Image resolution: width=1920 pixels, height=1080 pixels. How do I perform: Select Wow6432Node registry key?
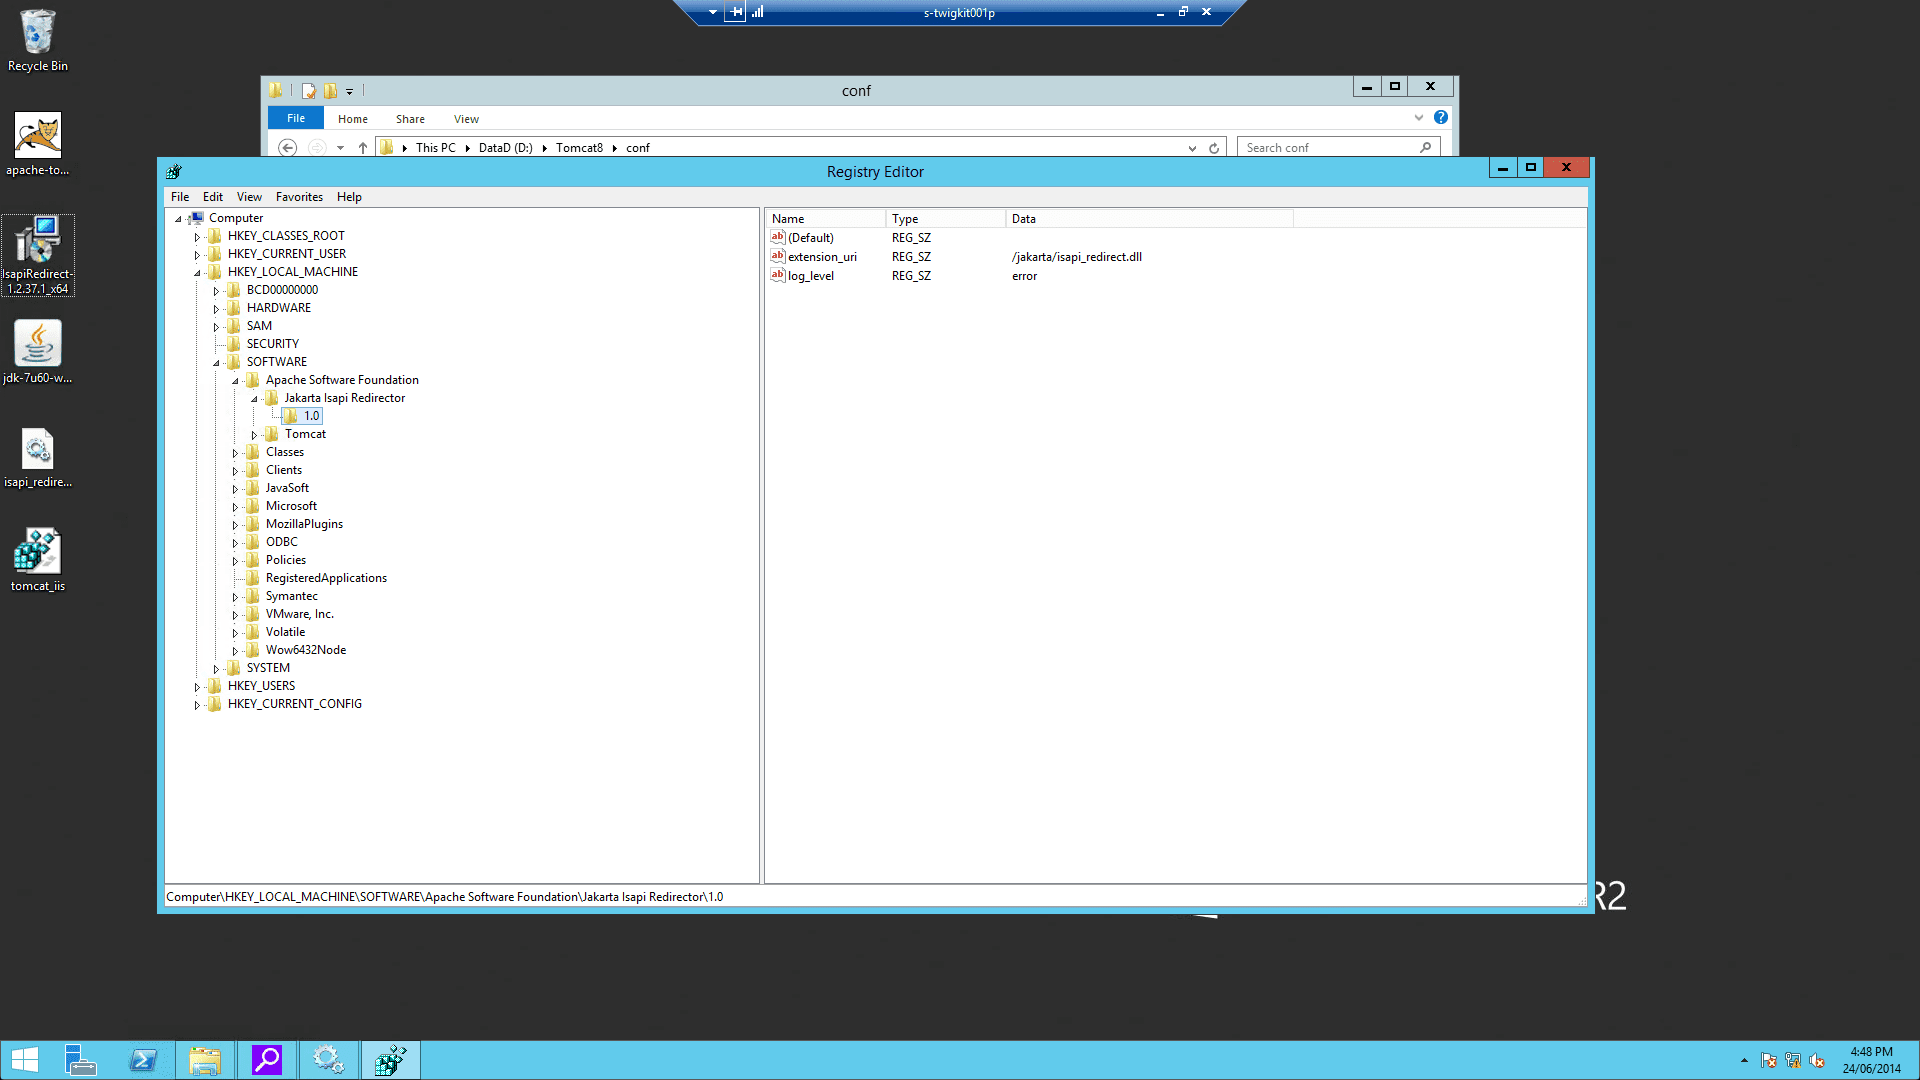click(306, 650)
